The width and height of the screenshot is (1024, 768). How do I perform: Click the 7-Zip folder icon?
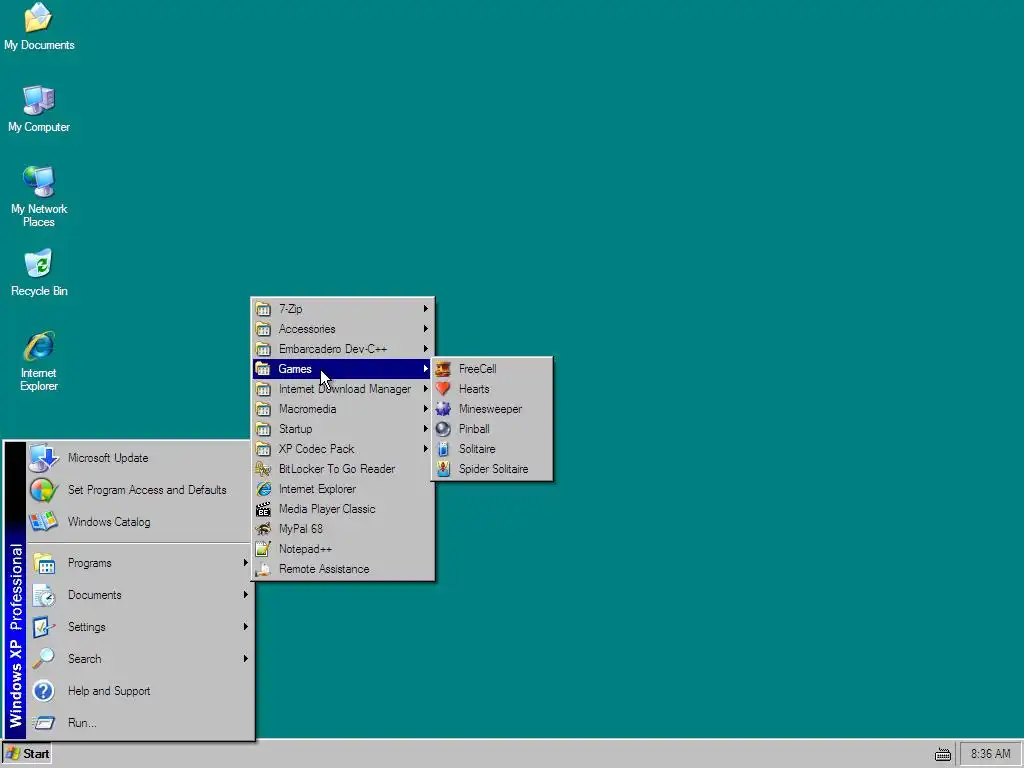click(263, 308)
